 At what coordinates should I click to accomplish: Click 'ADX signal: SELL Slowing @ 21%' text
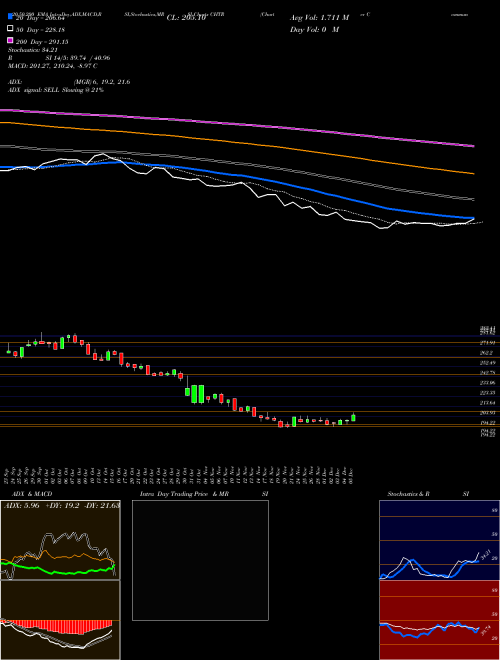[56, 90]
